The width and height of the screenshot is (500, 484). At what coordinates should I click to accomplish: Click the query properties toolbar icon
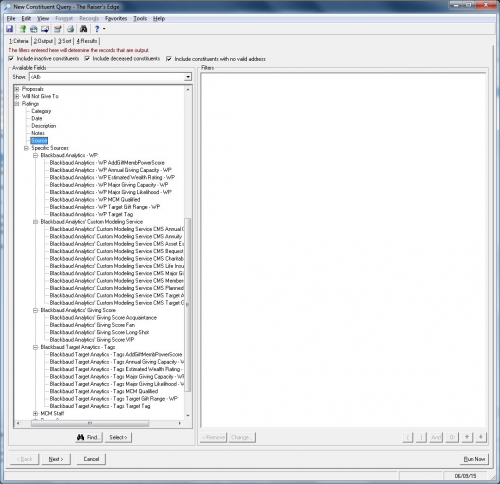click(x=58, y=29)
